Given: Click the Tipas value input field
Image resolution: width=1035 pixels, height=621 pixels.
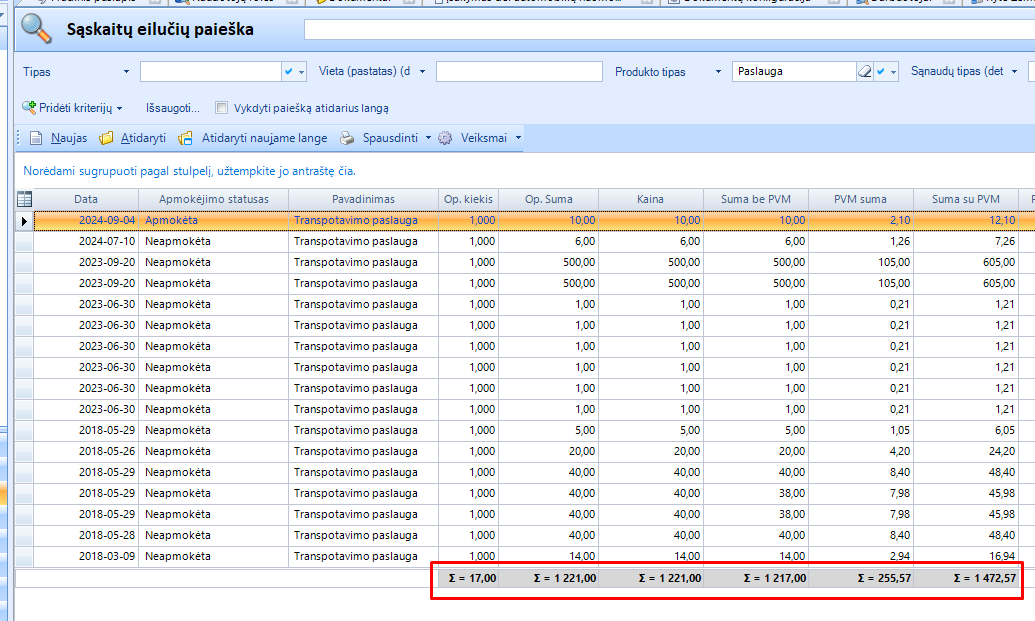Looking at the screenshot, I should coord(211,71).
